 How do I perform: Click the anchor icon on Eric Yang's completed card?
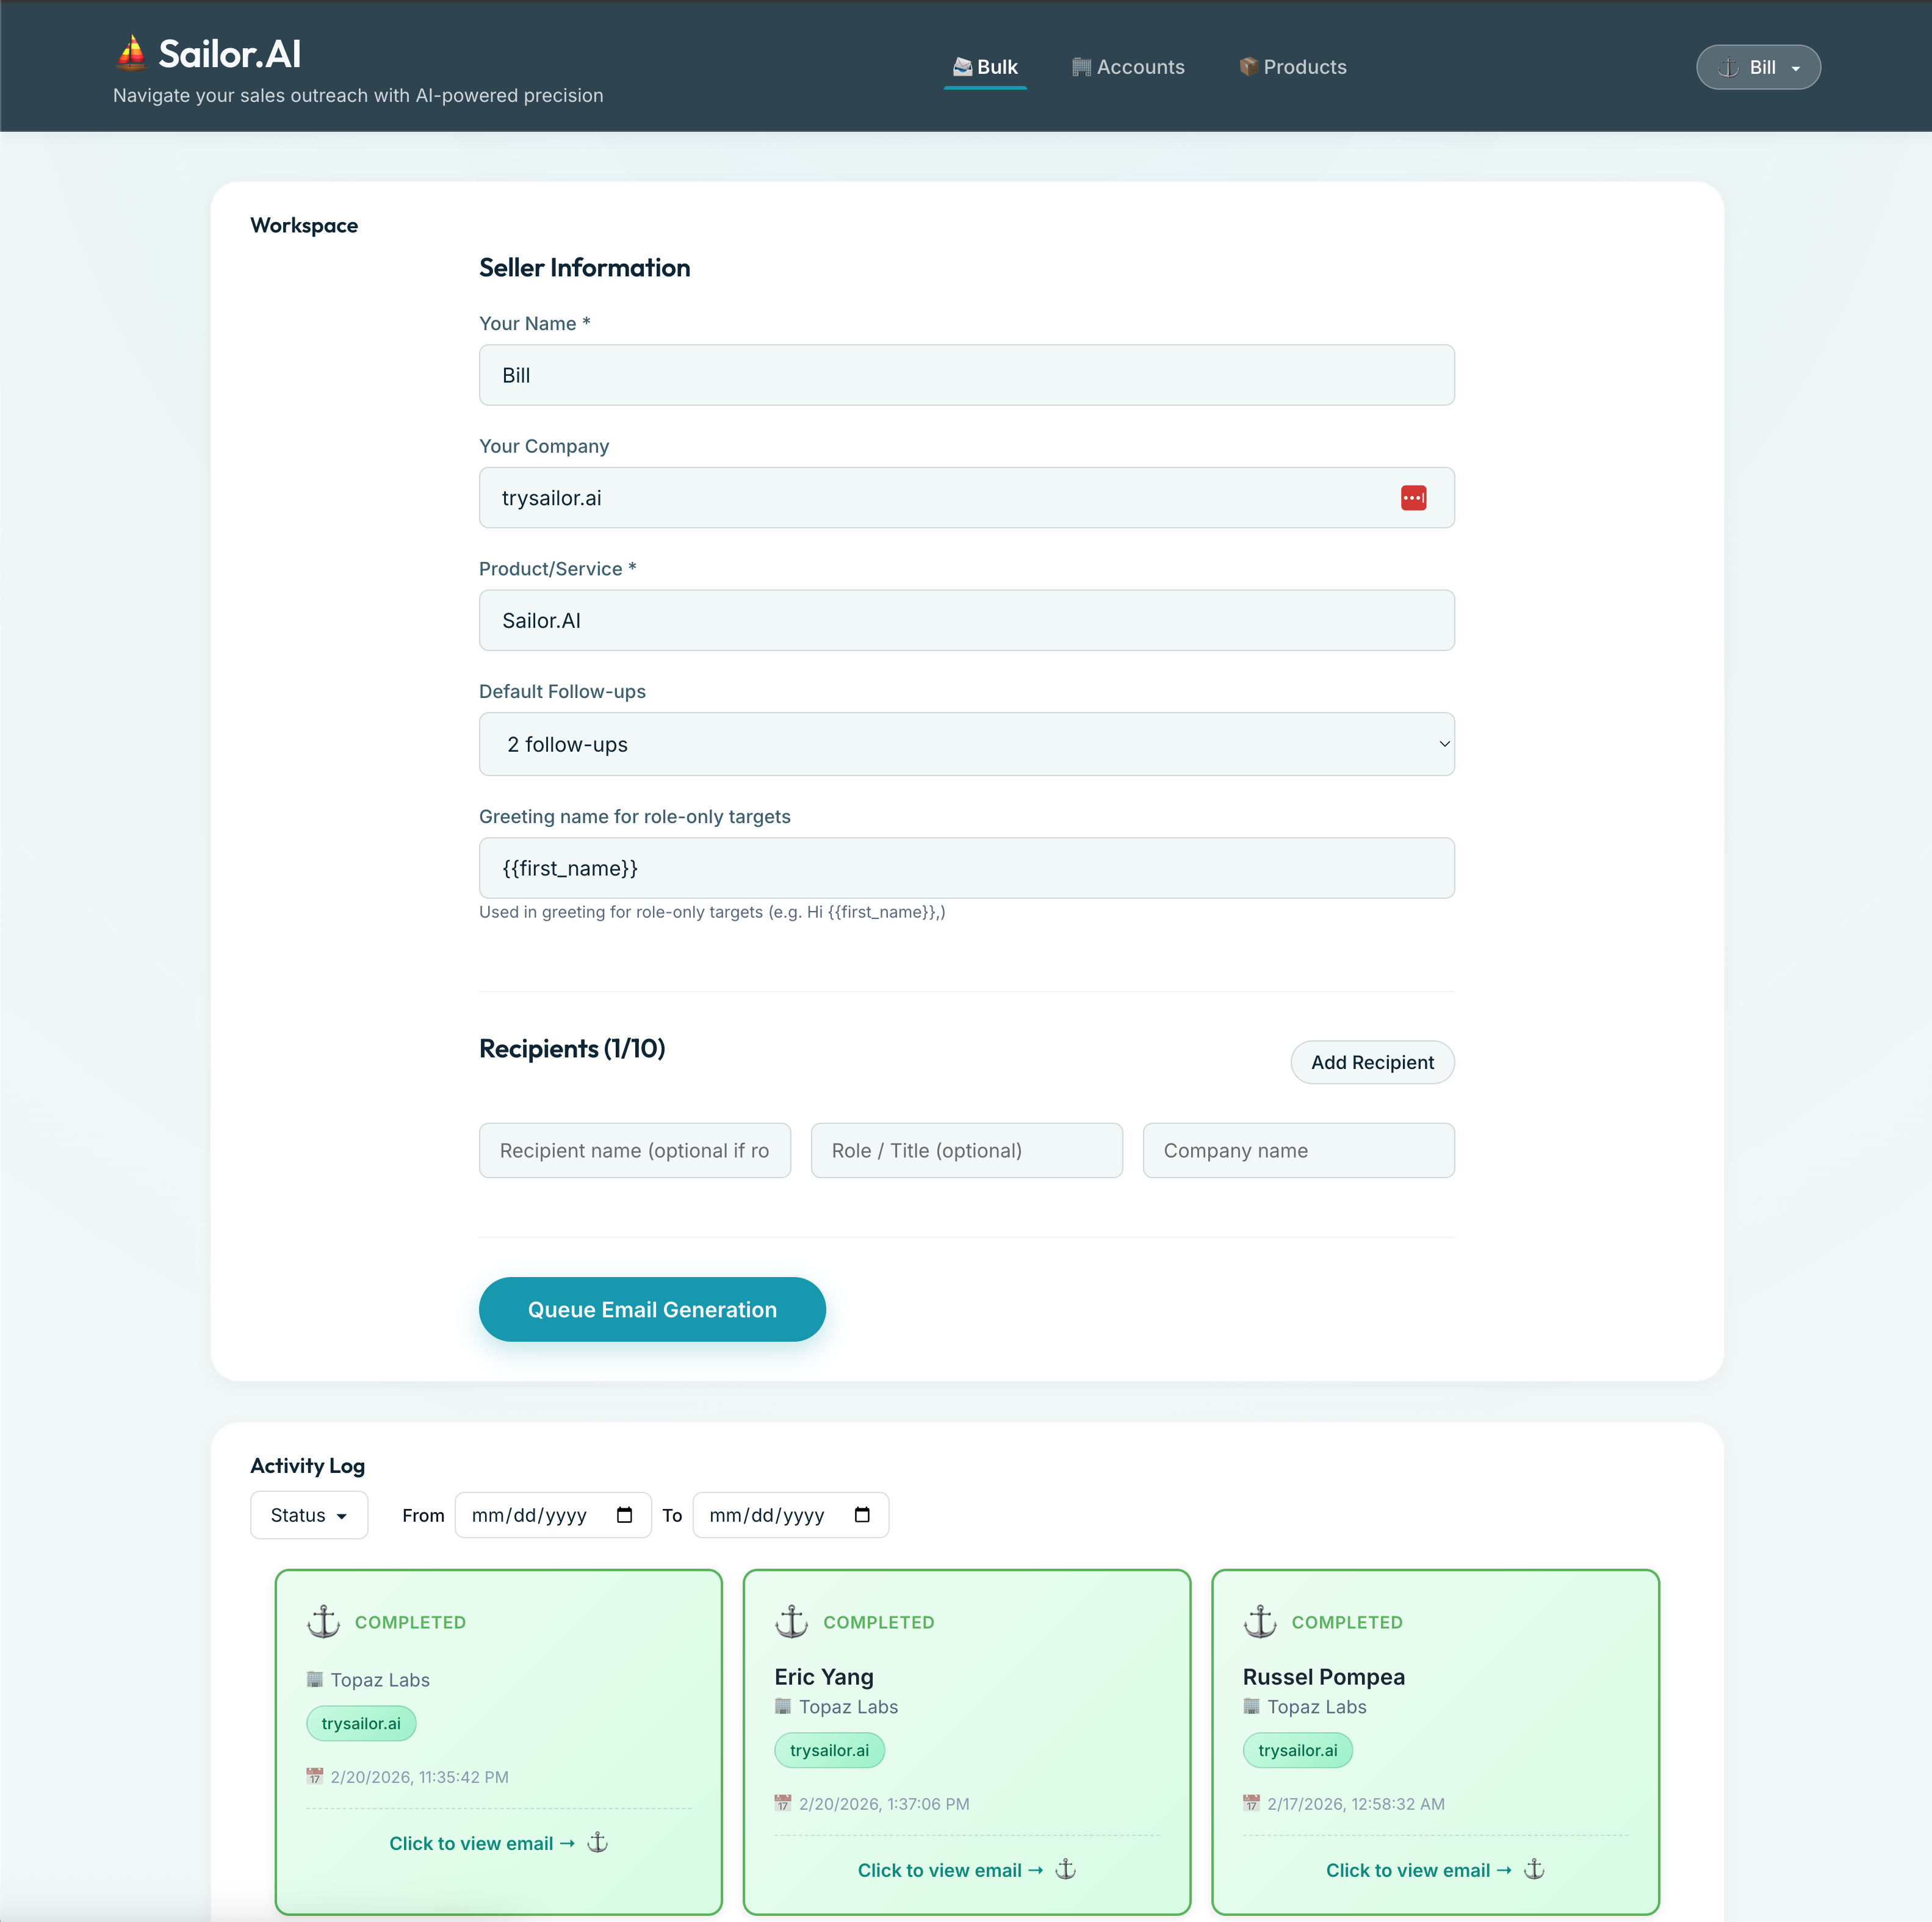click(x=791, y=1621)
